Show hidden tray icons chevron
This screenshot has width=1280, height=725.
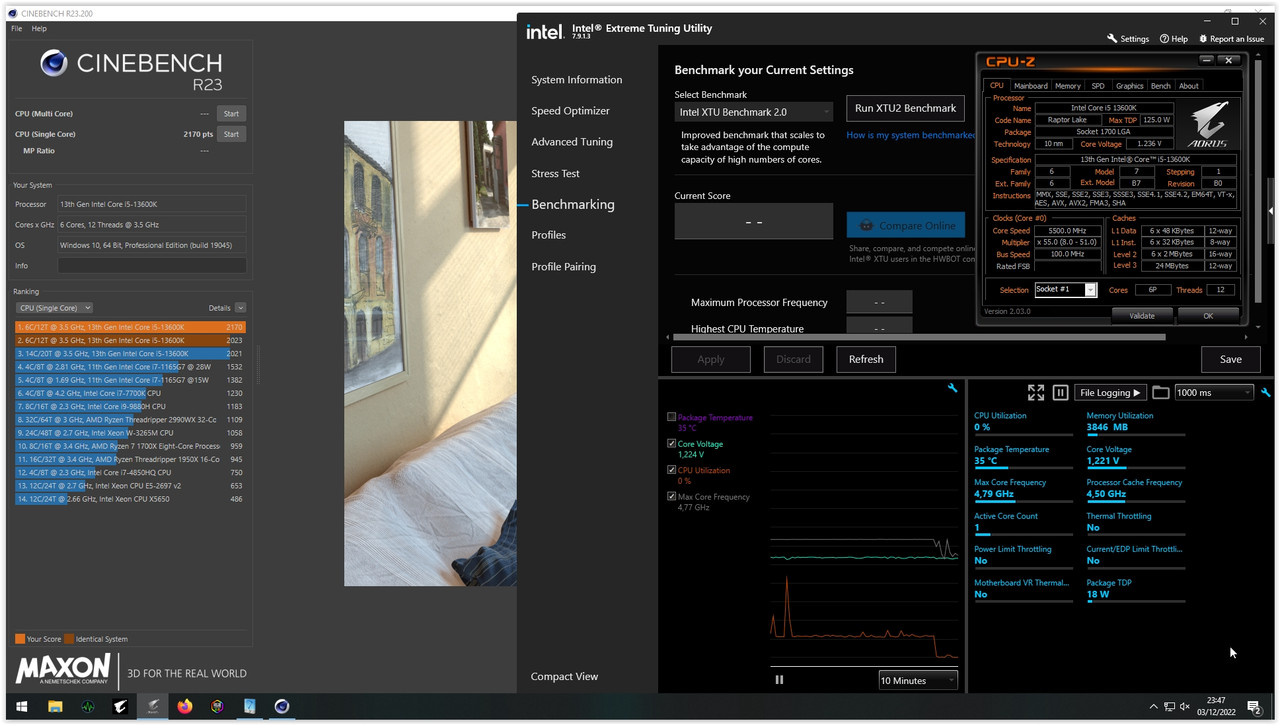pos(1153,707)
